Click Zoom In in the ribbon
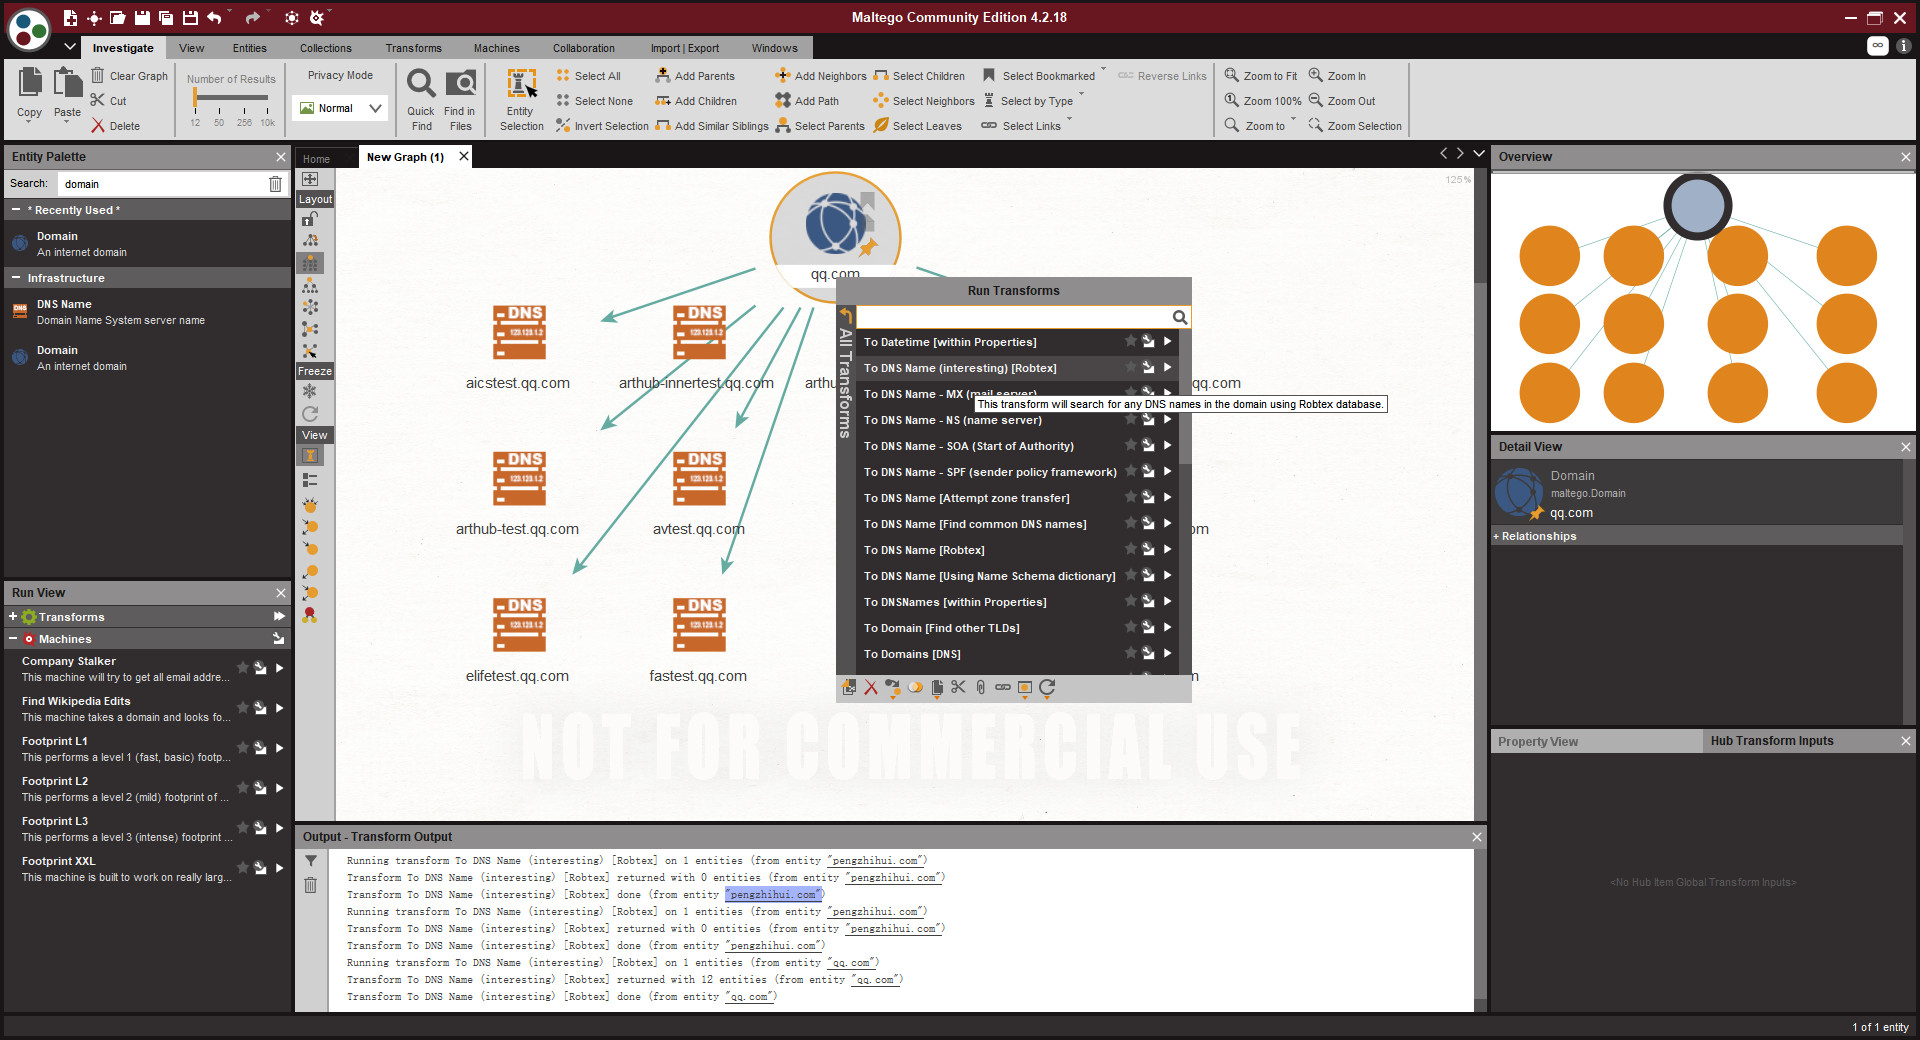Viewport: 1920px width, 1040px height. [x=1337, y=76]
